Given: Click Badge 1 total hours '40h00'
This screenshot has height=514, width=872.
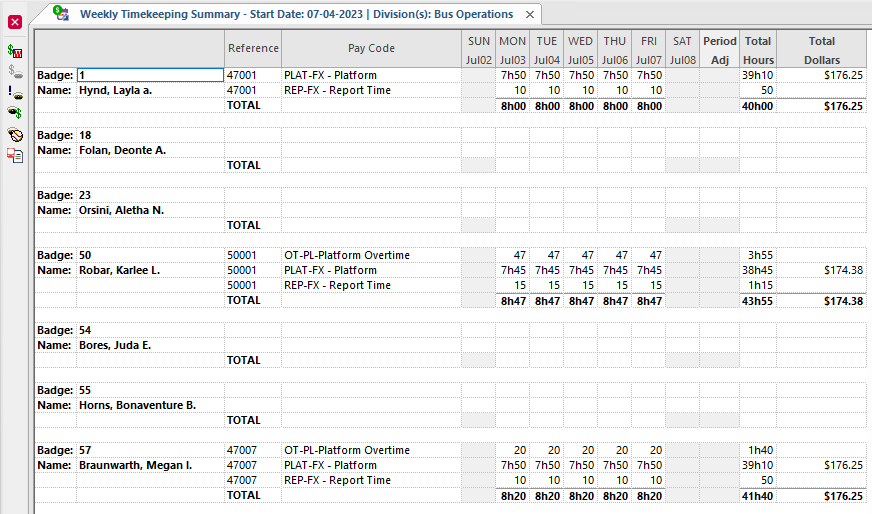Looking at the screenshot, I should tap(757, 106).
